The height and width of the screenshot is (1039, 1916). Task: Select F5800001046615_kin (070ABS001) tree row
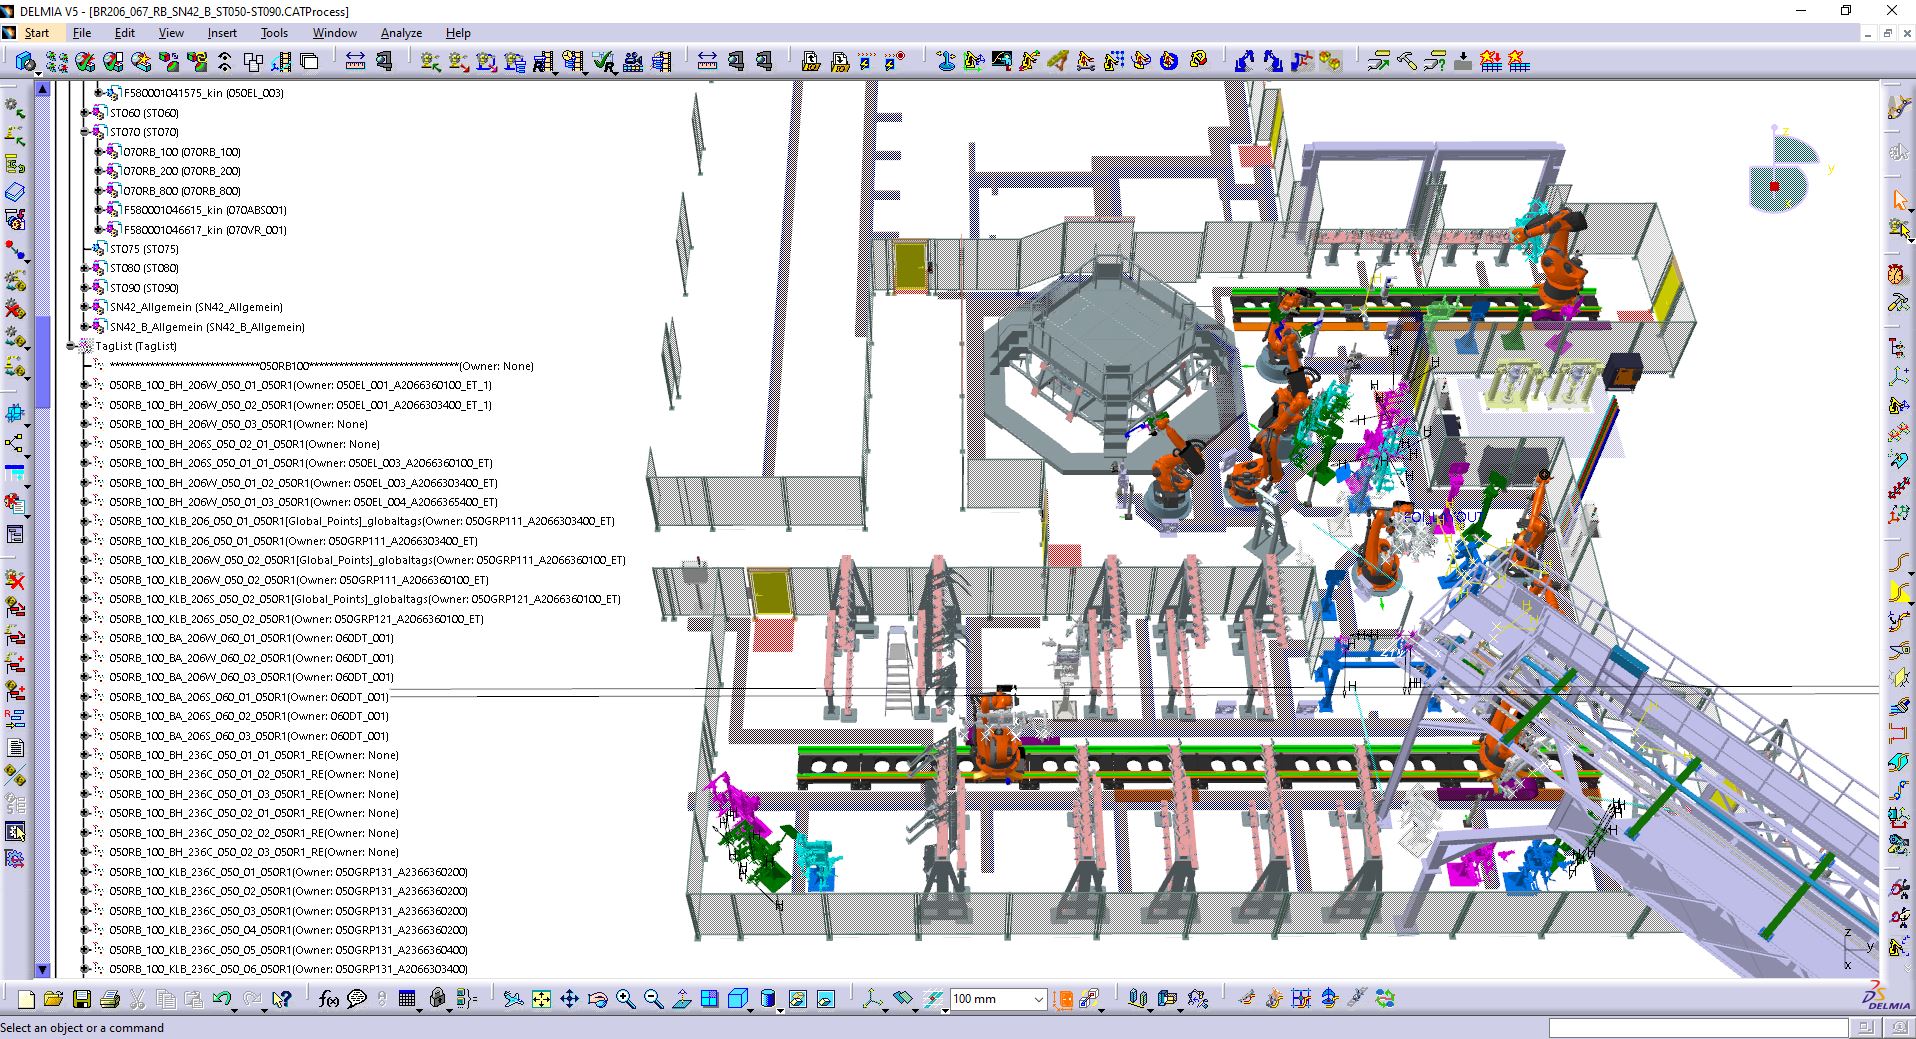click(x=204, y=210)
